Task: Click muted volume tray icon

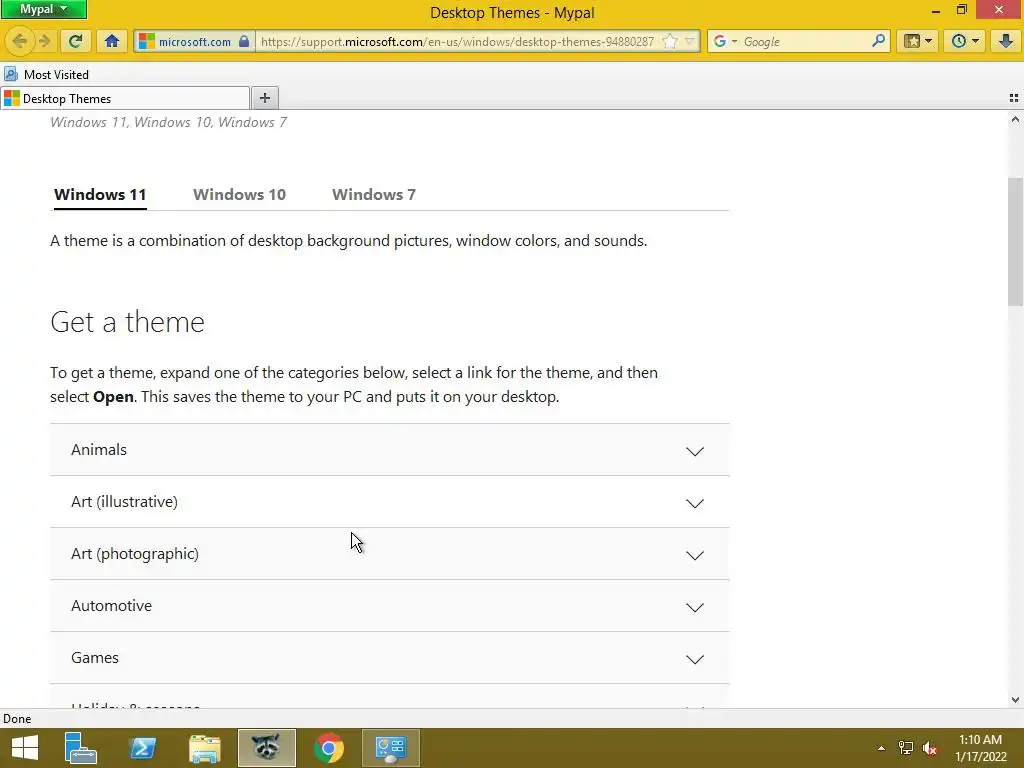Action: (930, 748)
